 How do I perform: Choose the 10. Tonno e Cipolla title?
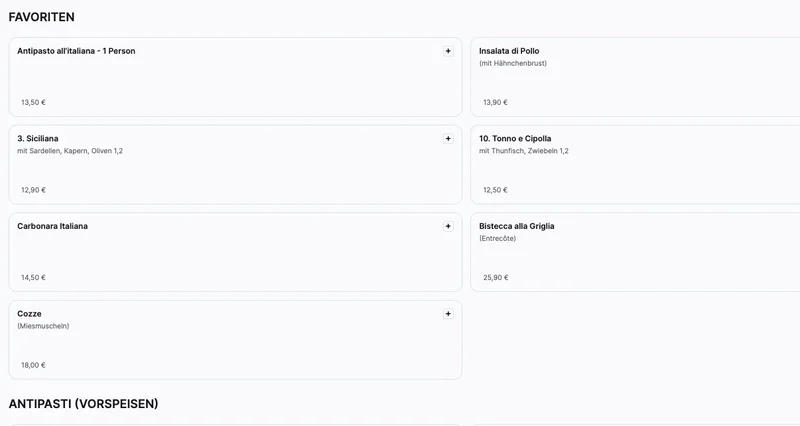(515, 139)
